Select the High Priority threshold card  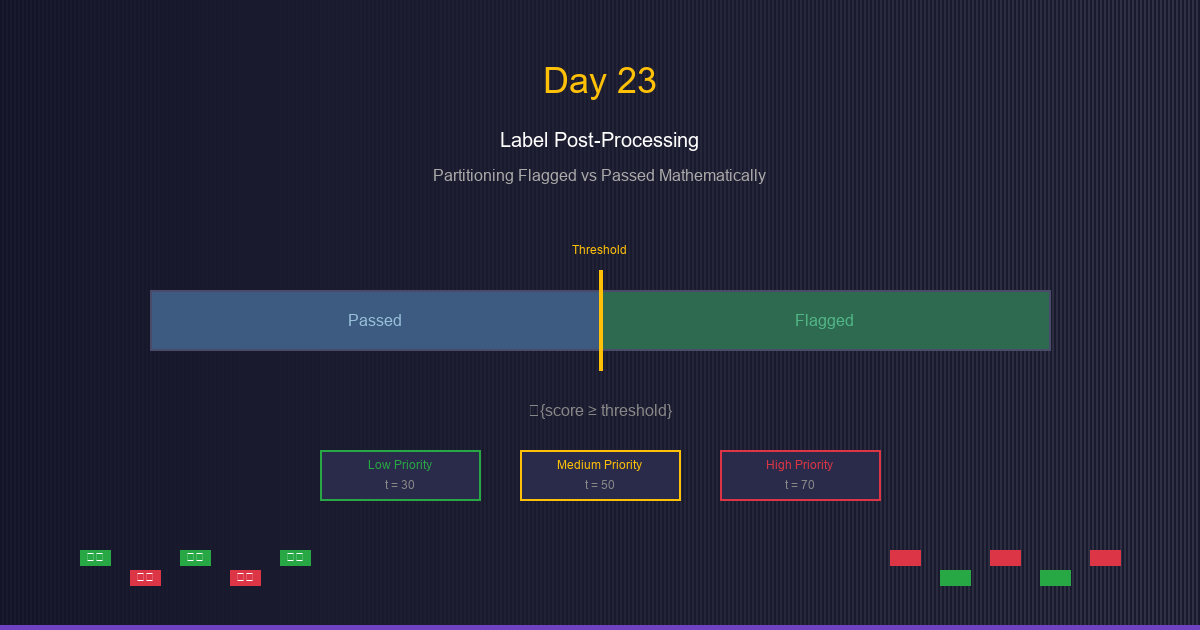(800, 475)
